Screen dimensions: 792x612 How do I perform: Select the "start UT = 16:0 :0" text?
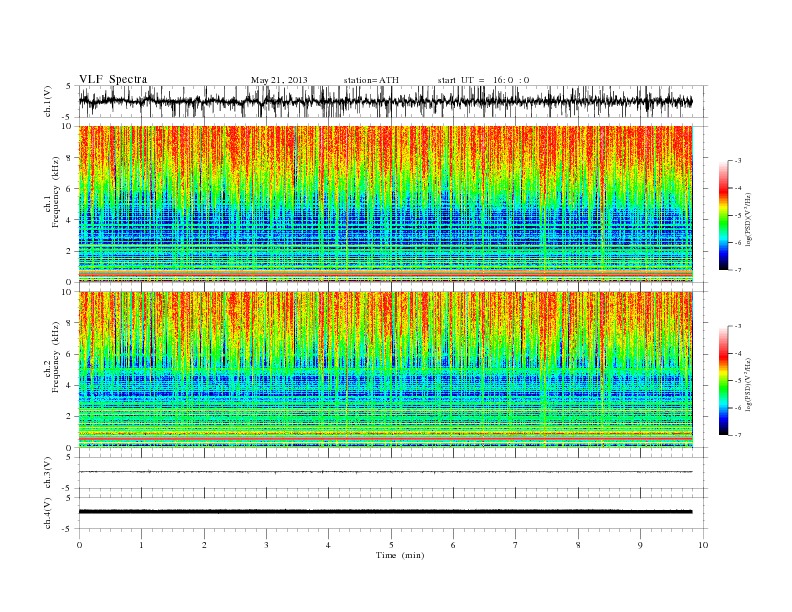pos(483,80)
